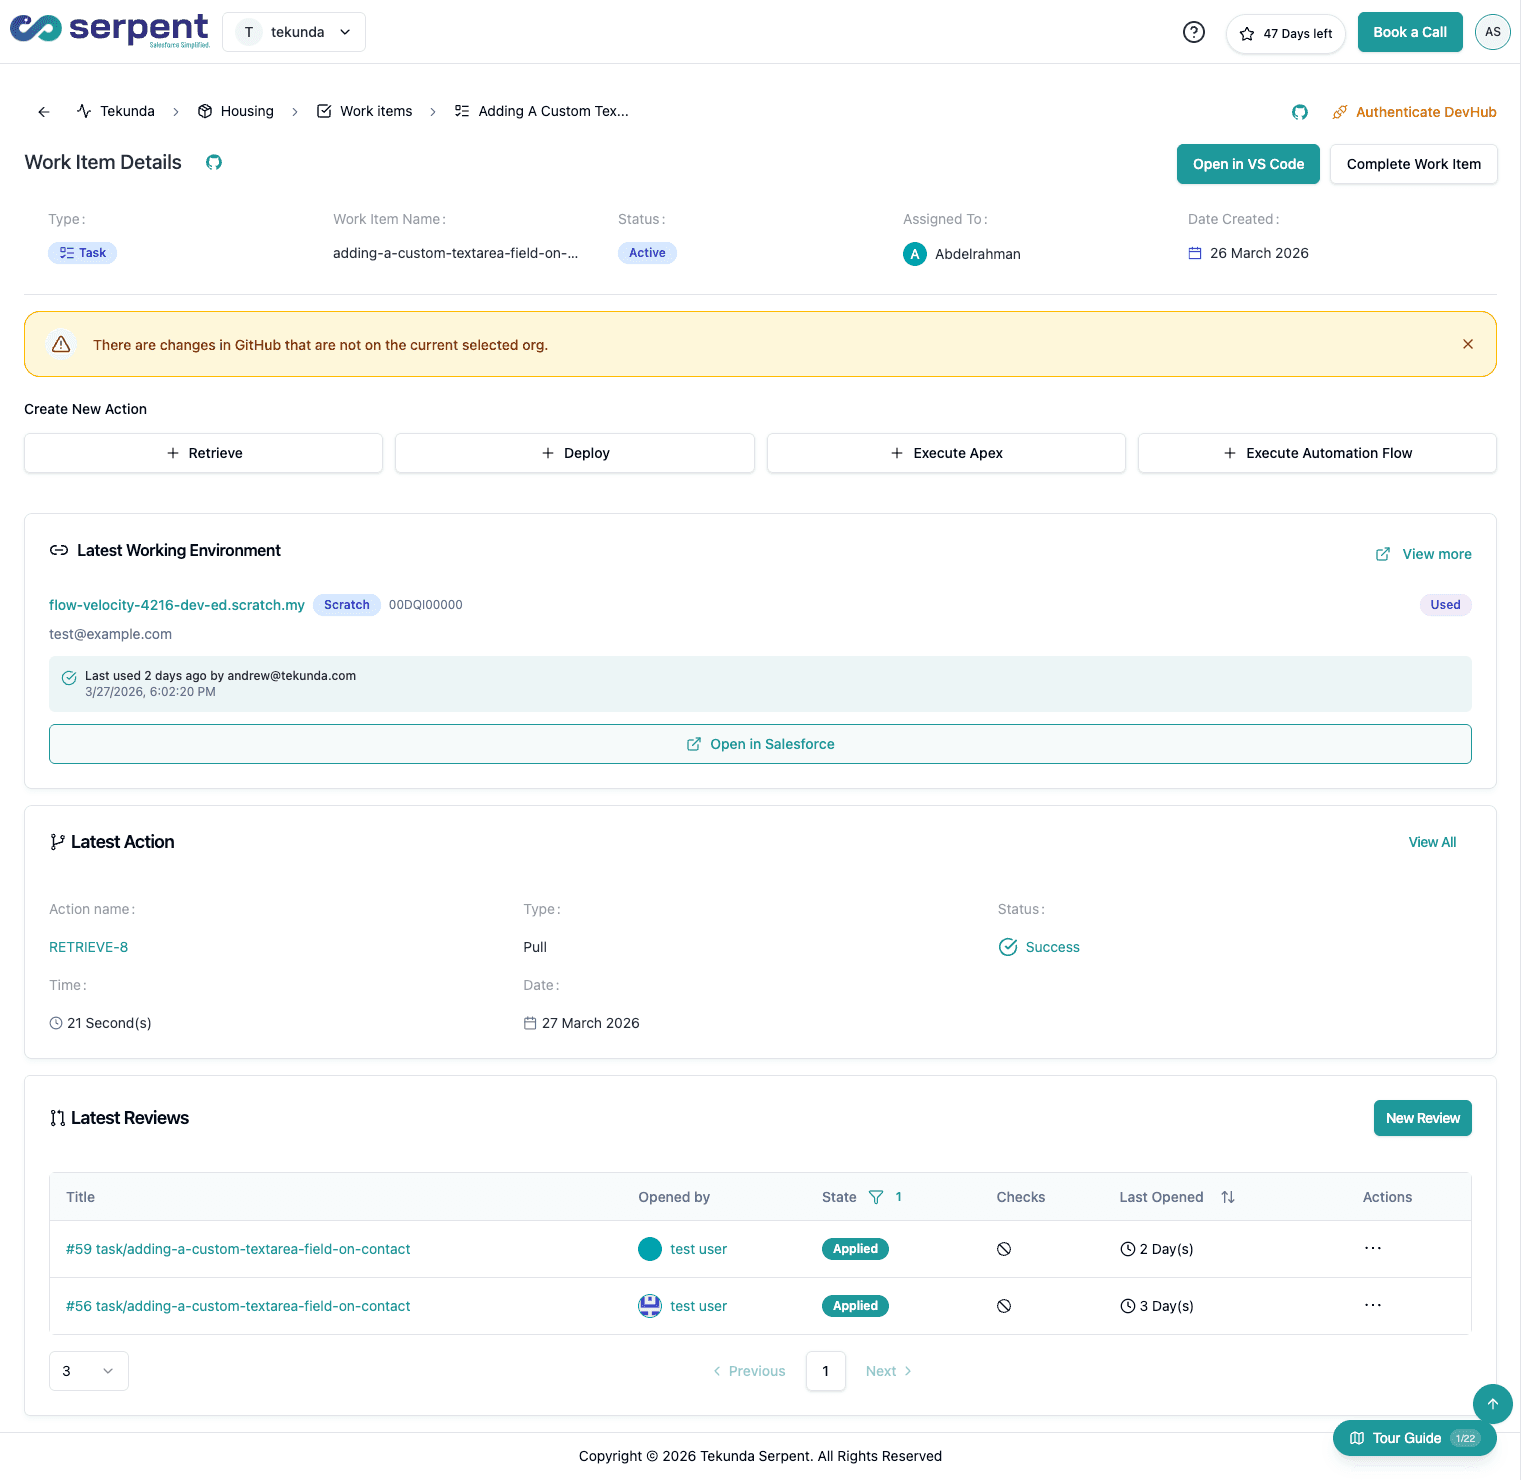1521x1480 pixels.
Task: Open actions menu for review #56
Action: [x=1372, y=1305]
